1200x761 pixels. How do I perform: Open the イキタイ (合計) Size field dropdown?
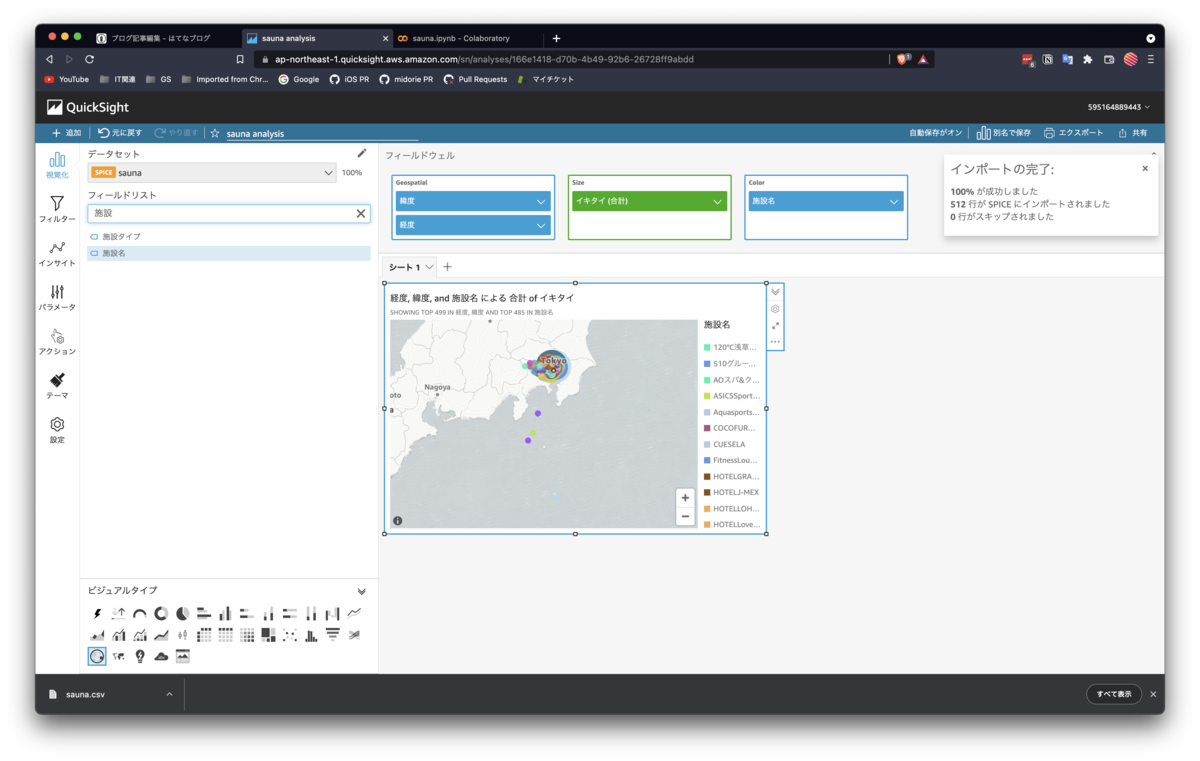[x=649, y=201]
